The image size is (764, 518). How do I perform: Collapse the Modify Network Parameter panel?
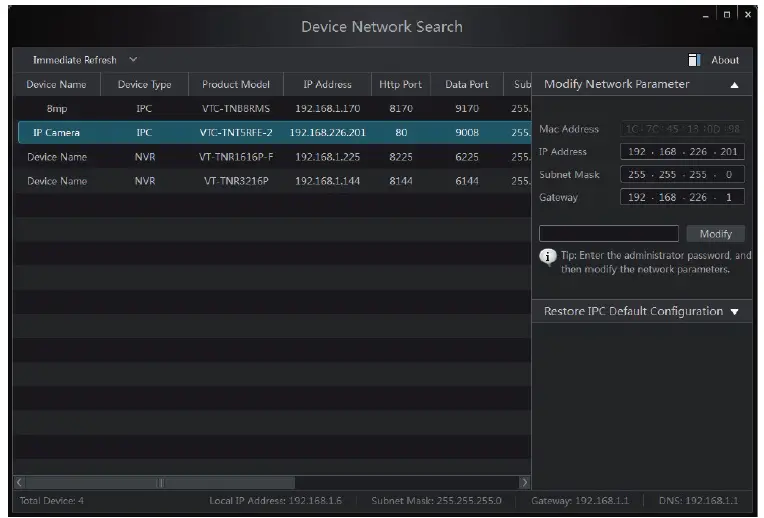point(735,85)
